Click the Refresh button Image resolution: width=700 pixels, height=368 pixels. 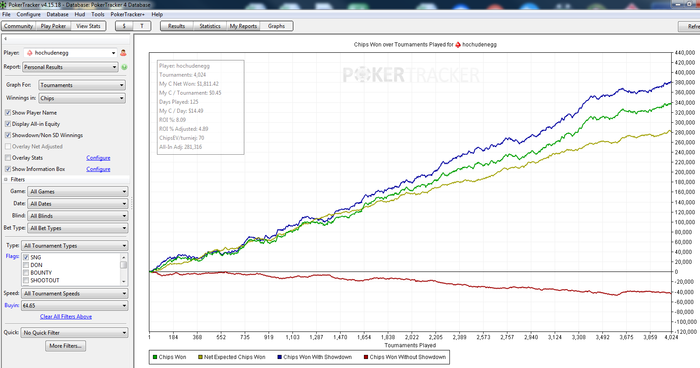(689, 26)
